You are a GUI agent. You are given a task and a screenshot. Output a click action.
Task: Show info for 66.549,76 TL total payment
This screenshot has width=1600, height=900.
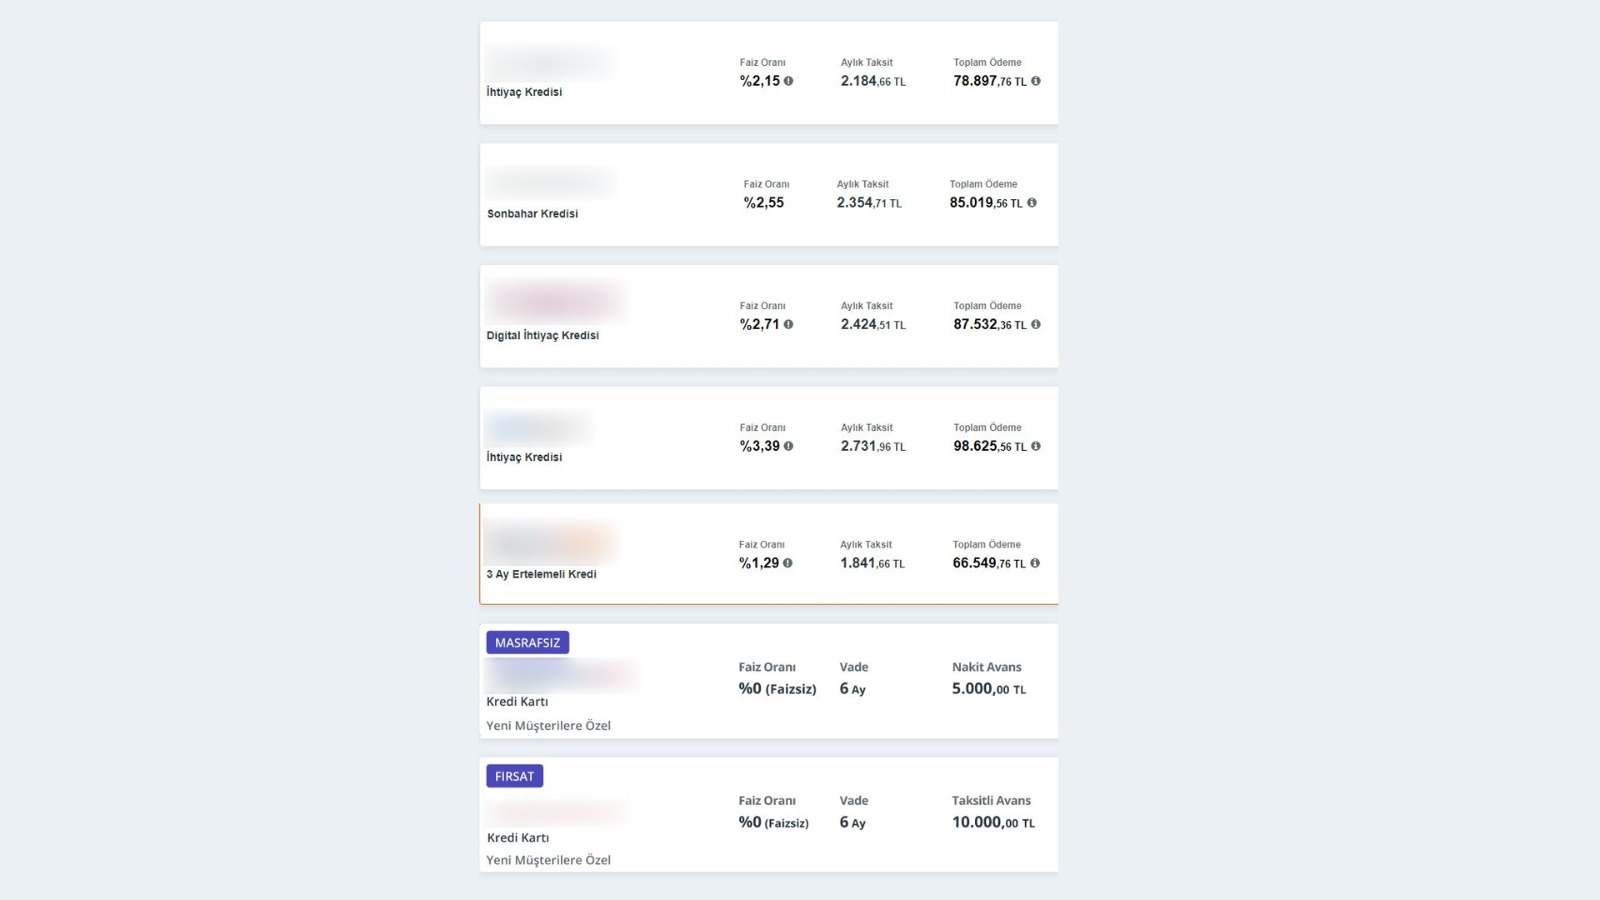[1035, 563]
